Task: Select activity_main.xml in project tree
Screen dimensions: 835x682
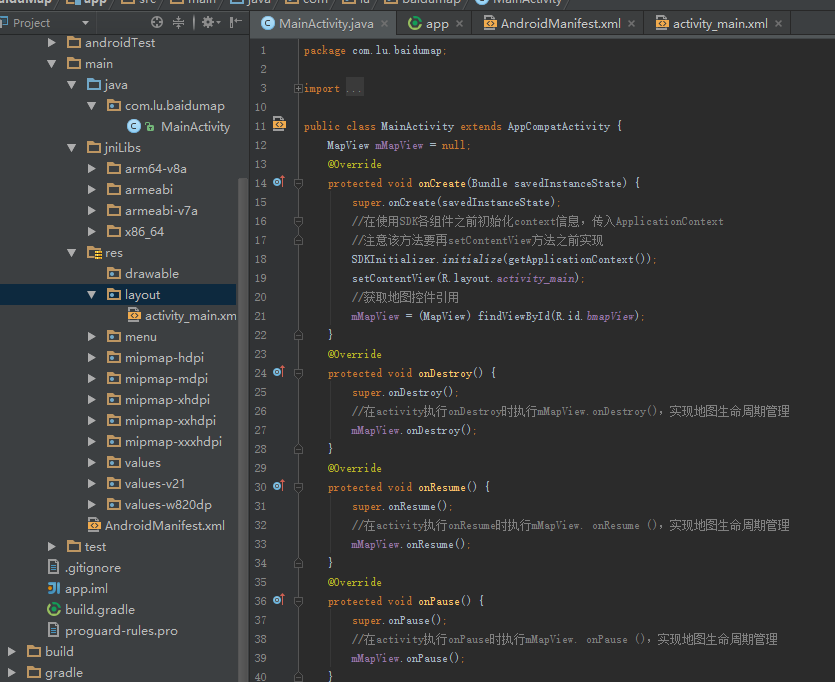Action: point(182,316)
